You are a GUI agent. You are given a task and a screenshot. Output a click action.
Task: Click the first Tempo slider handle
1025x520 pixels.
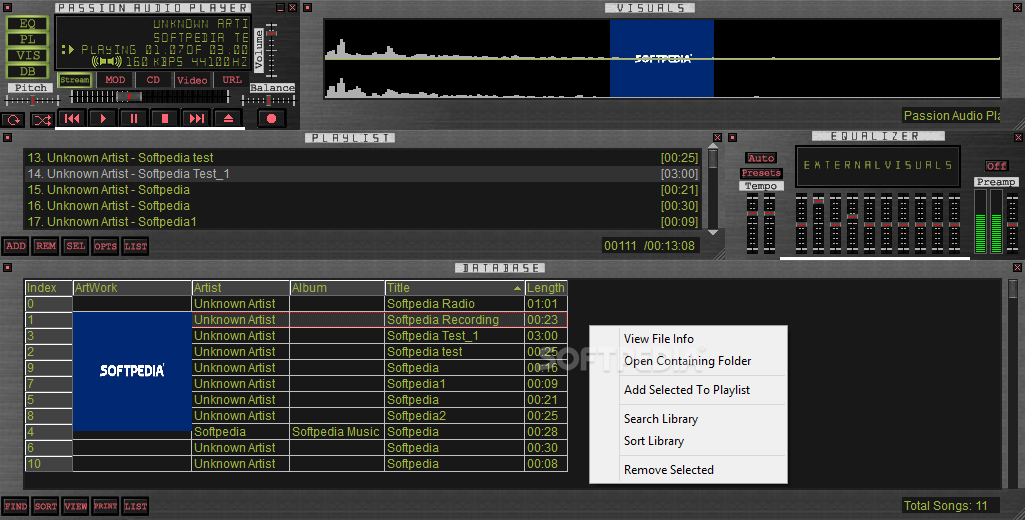[752, 214]
